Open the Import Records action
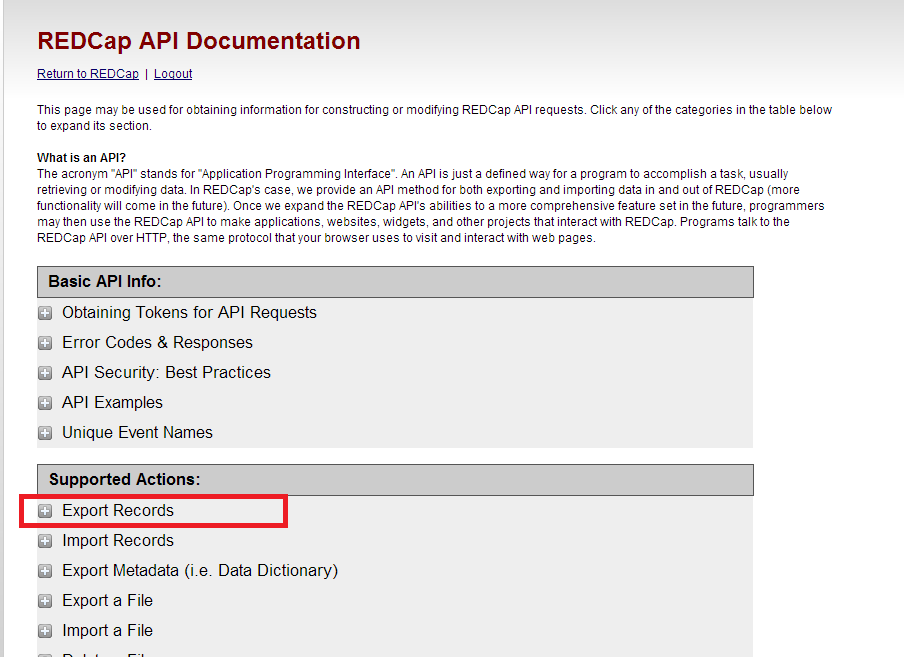 (118, 541)
